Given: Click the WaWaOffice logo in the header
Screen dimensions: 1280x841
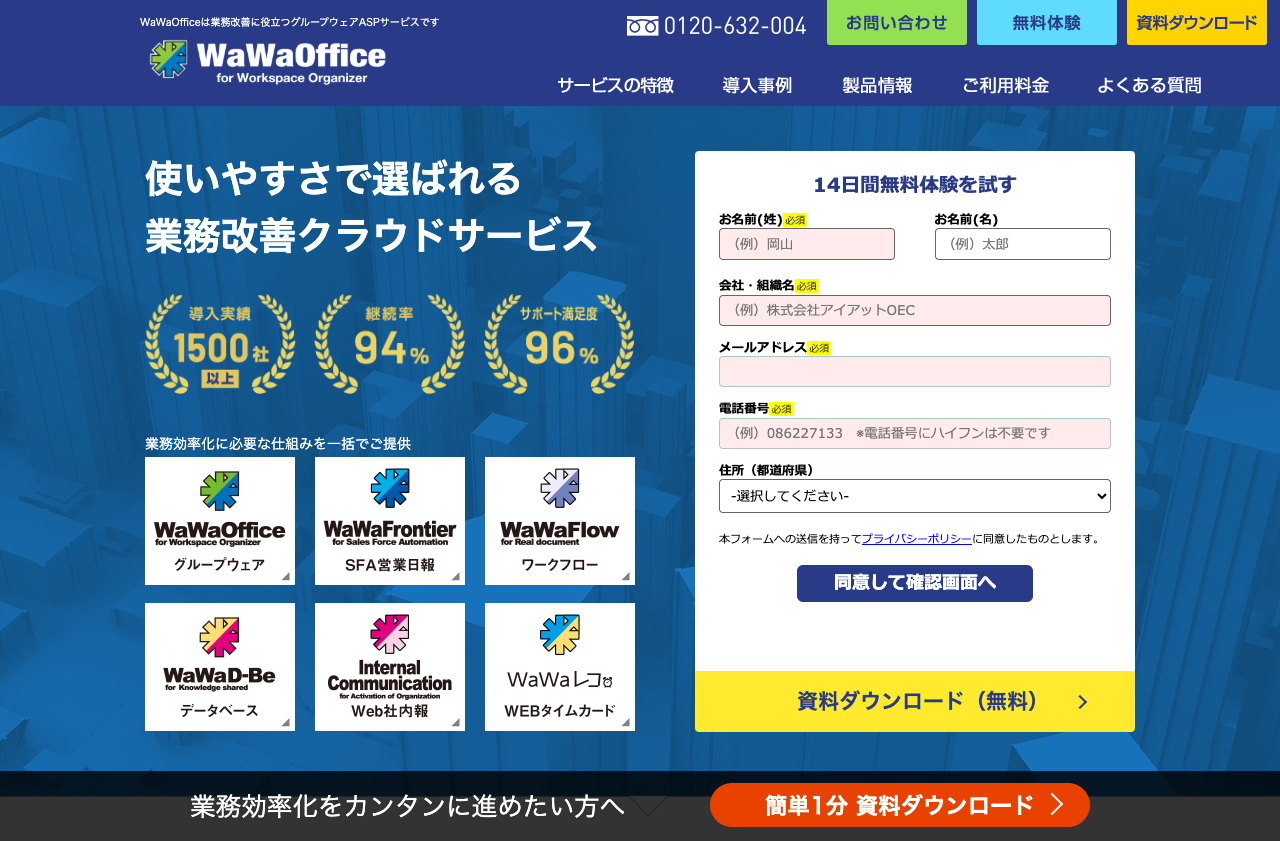Looking at the screenshot, I should pos(265,62).
